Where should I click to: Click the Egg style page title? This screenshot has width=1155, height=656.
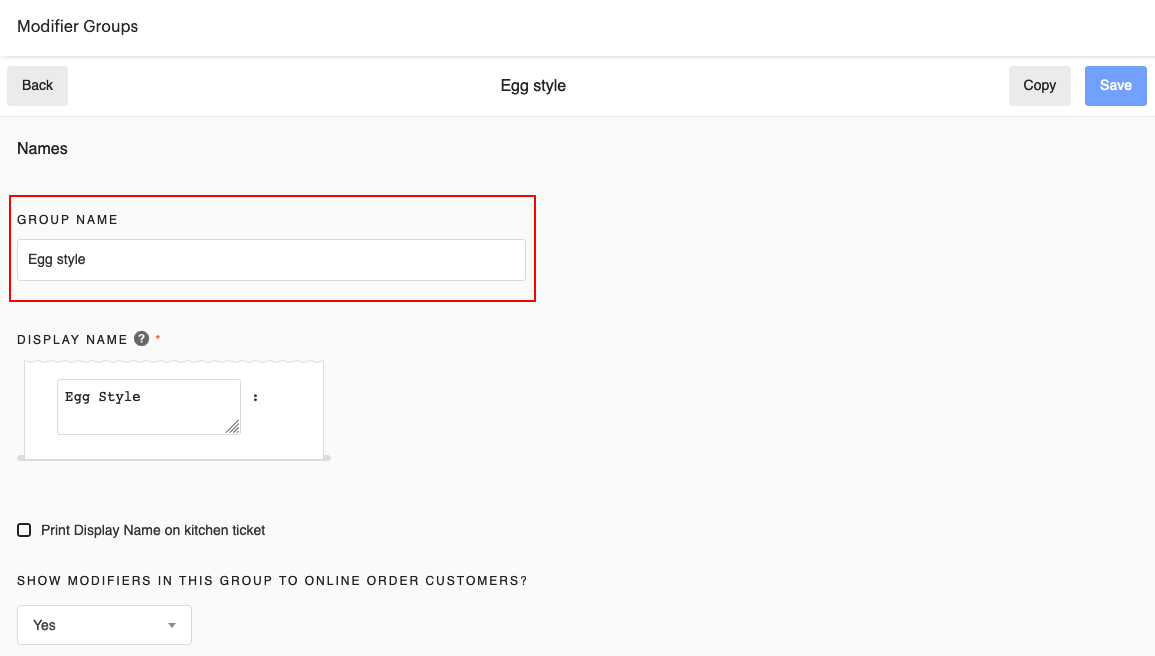[x=532, y=85]
